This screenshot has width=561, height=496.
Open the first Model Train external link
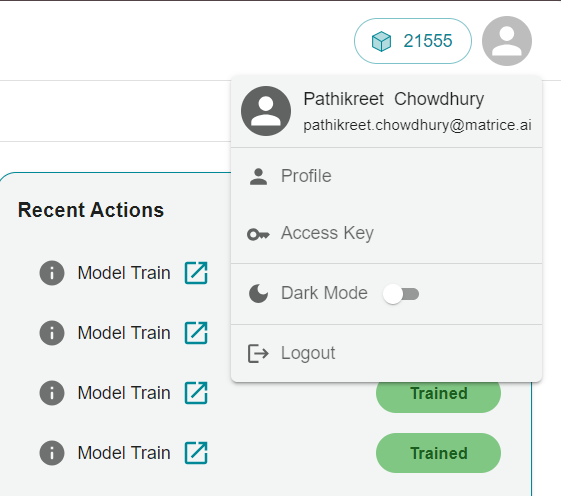point(196,273)
